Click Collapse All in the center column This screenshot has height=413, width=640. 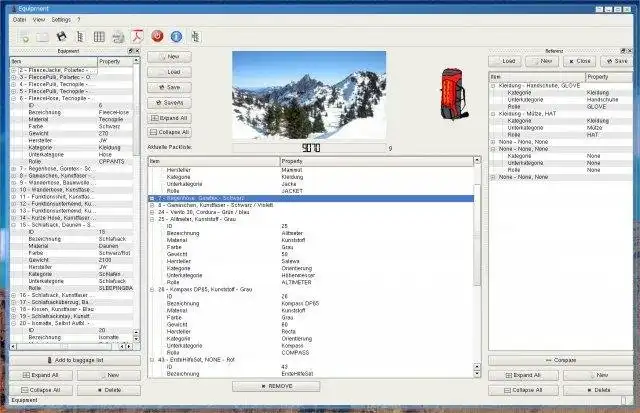tap(169, 132)
